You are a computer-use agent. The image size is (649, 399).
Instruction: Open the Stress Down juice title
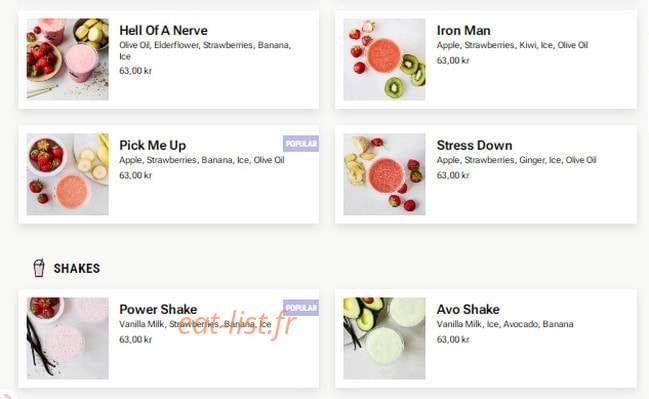click(474, 145)
